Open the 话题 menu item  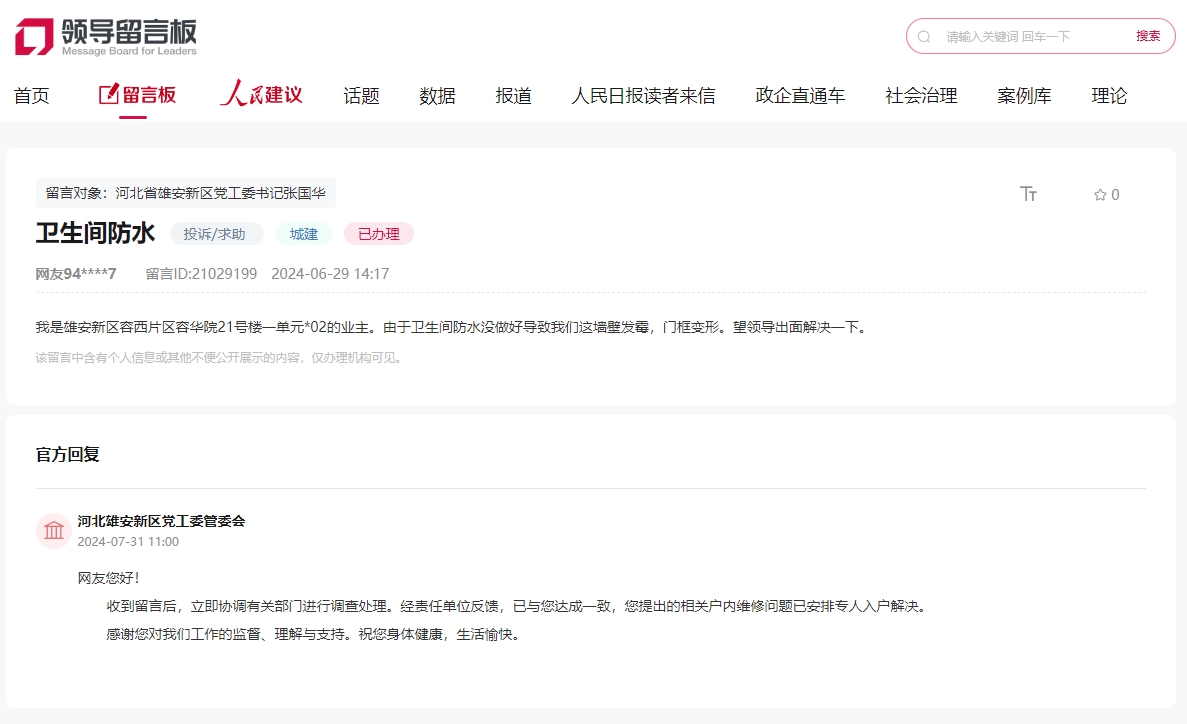tap(361, 96)
